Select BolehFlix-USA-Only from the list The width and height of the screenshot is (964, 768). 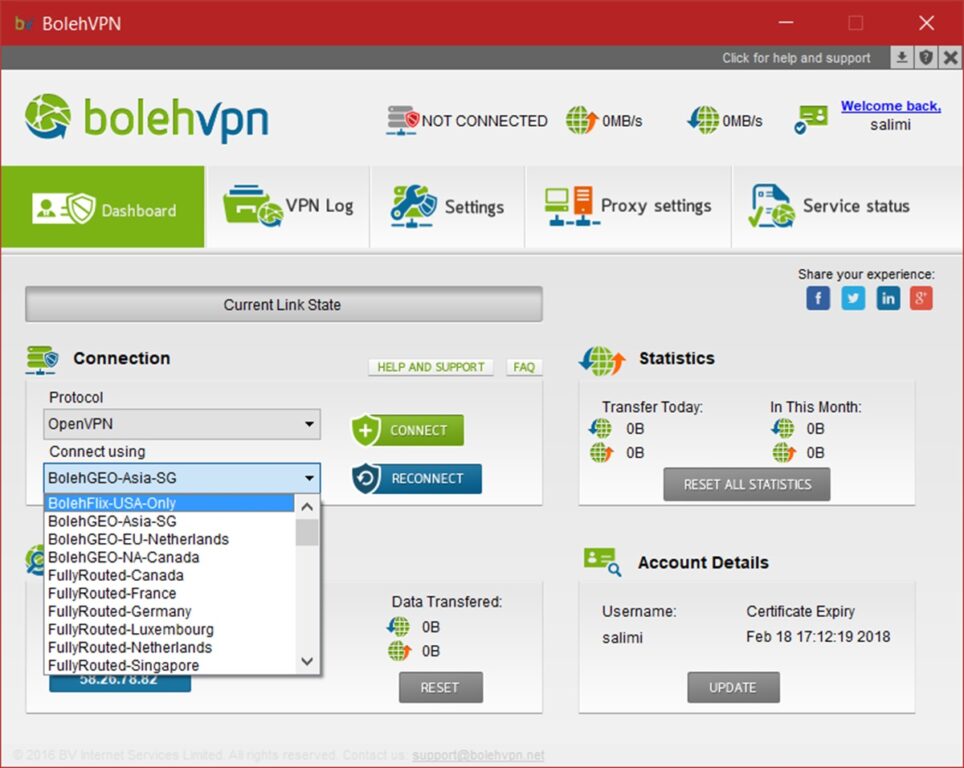tap(170, 503)
